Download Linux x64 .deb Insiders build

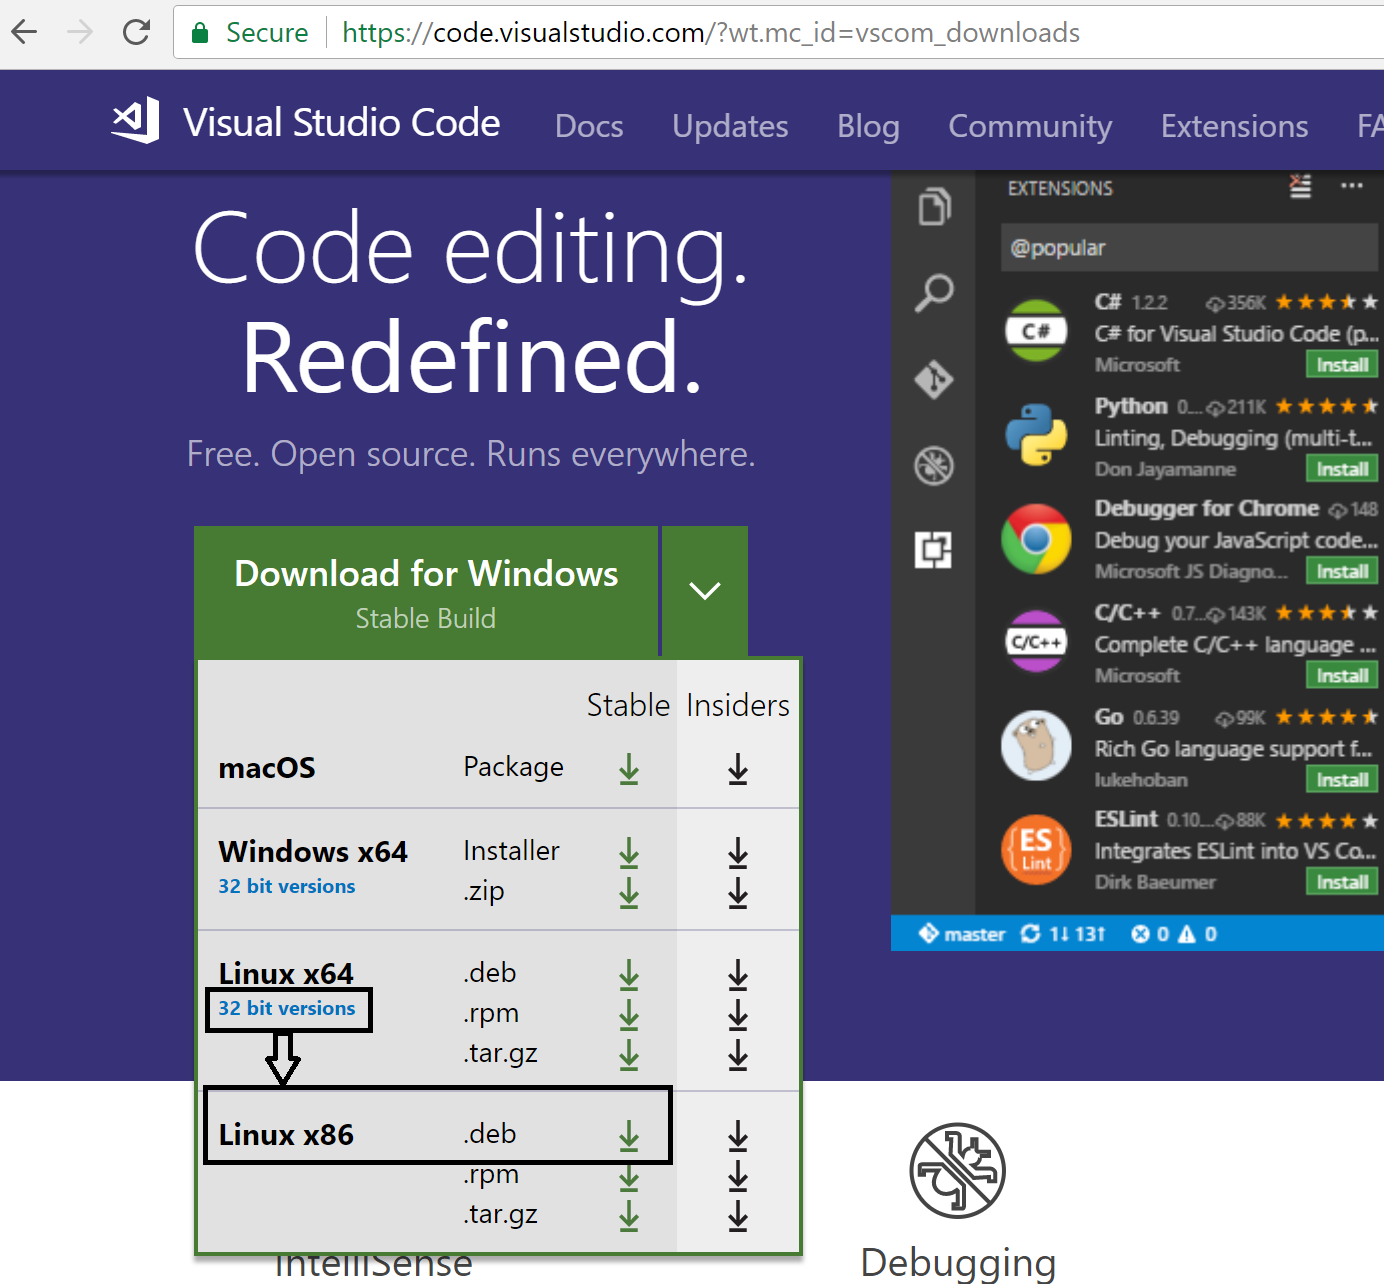tap(738, 974)
